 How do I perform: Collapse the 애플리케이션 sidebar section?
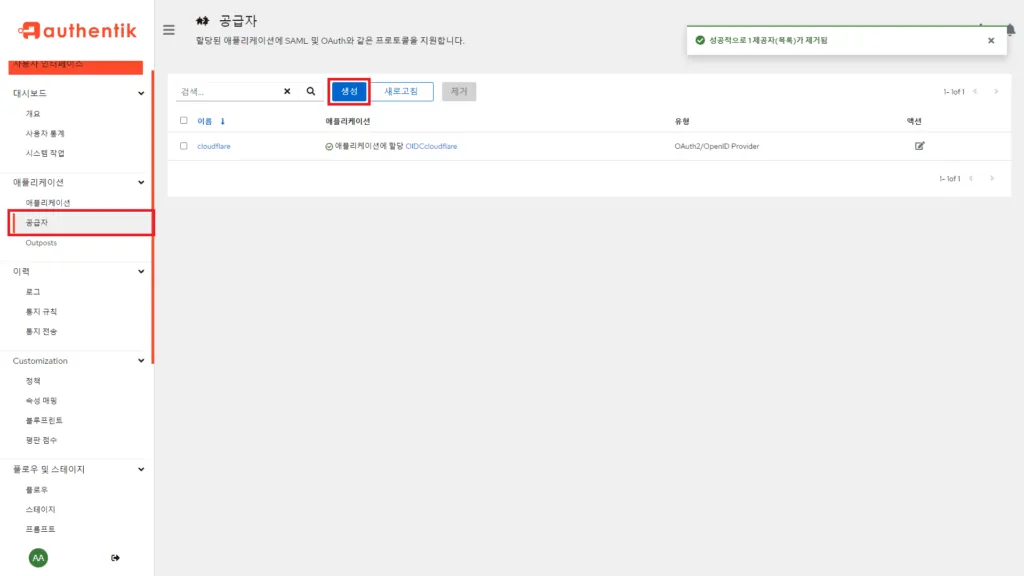tap(143, 183)
